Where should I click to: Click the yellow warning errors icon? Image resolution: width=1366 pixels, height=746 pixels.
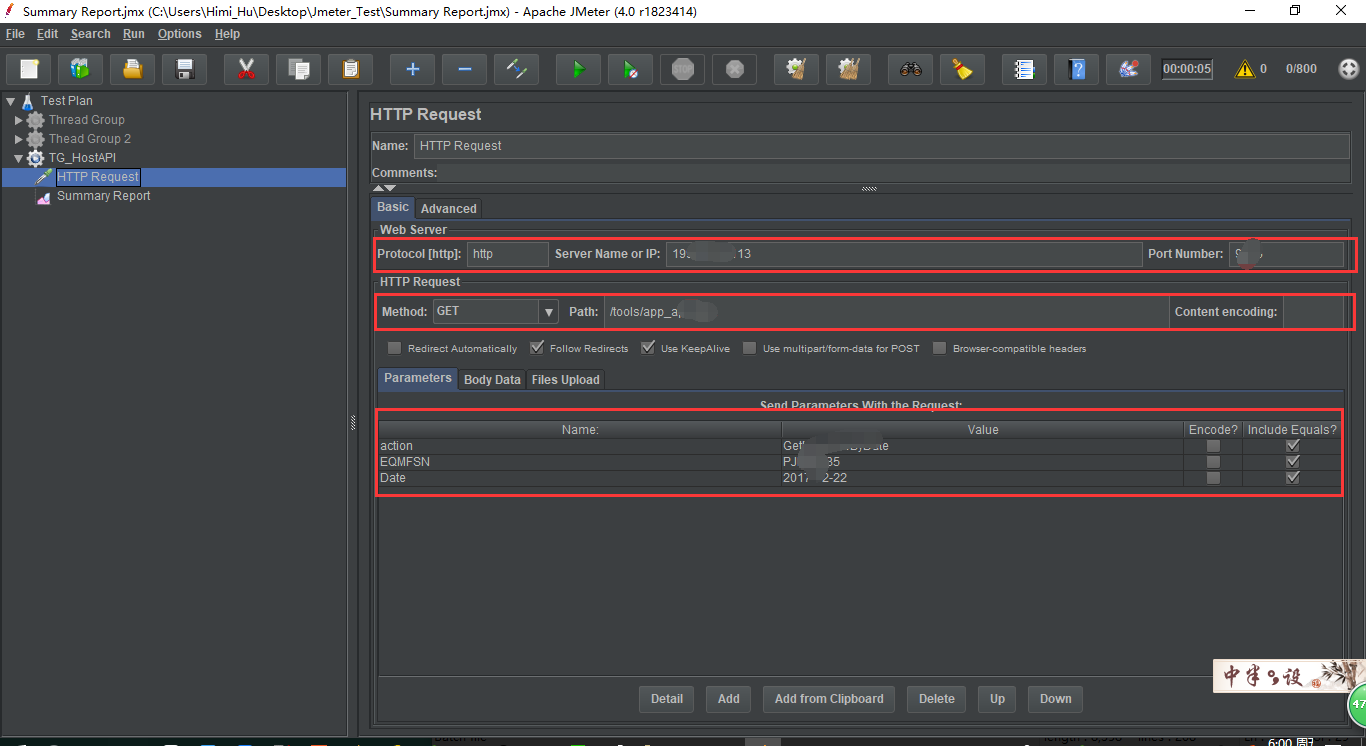[1244, 69]
